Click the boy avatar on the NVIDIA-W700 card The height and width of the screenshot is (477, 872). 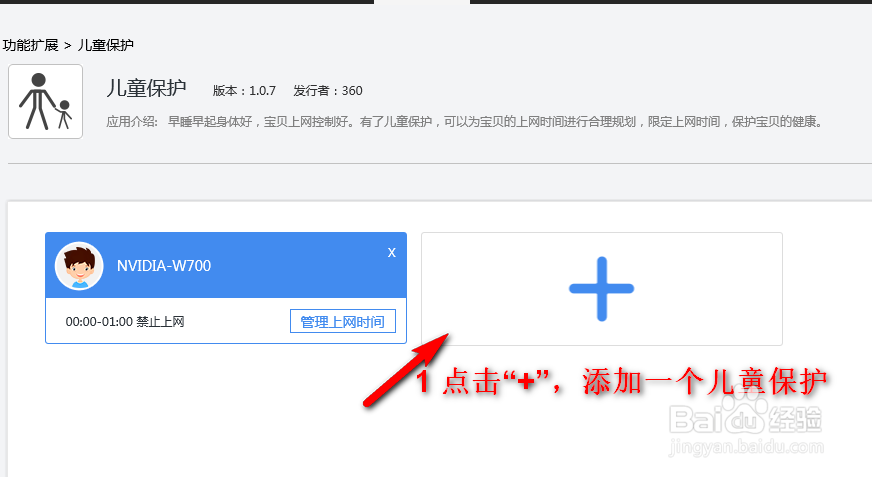tap(79, 265)
